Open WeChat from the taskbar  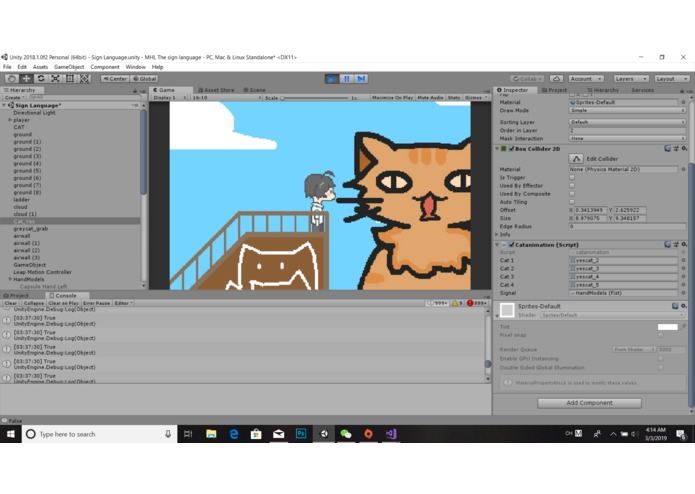(346, 434)
